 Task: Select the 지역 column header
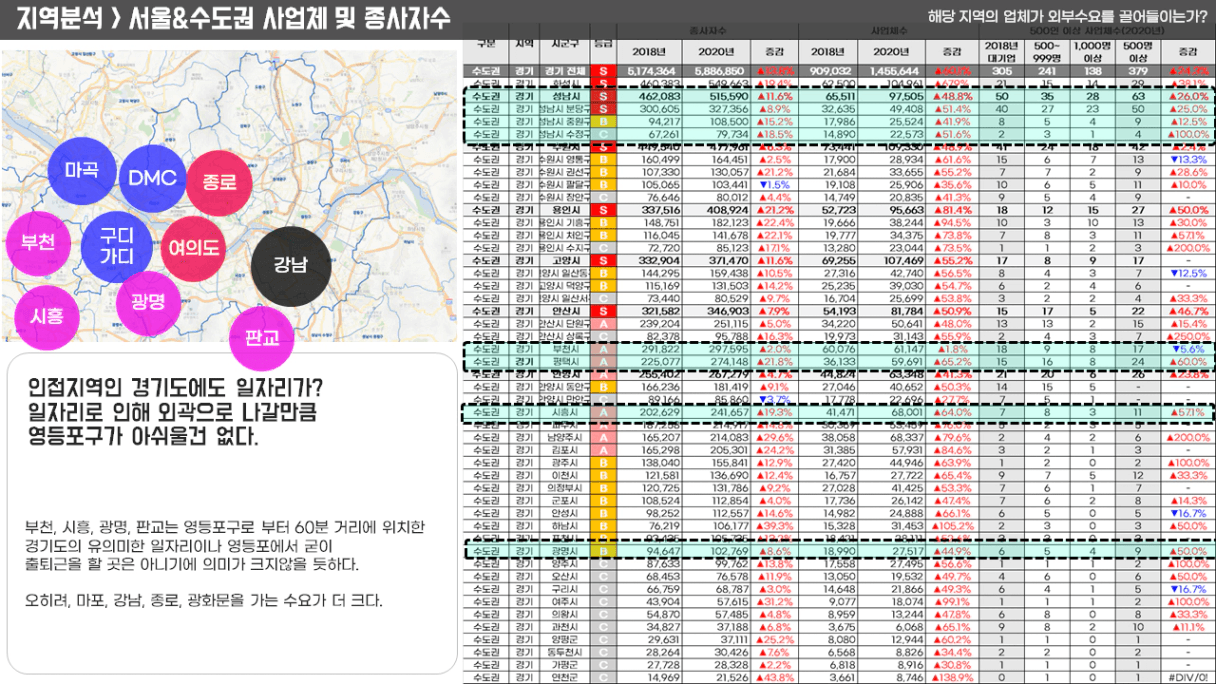point(523,44)
